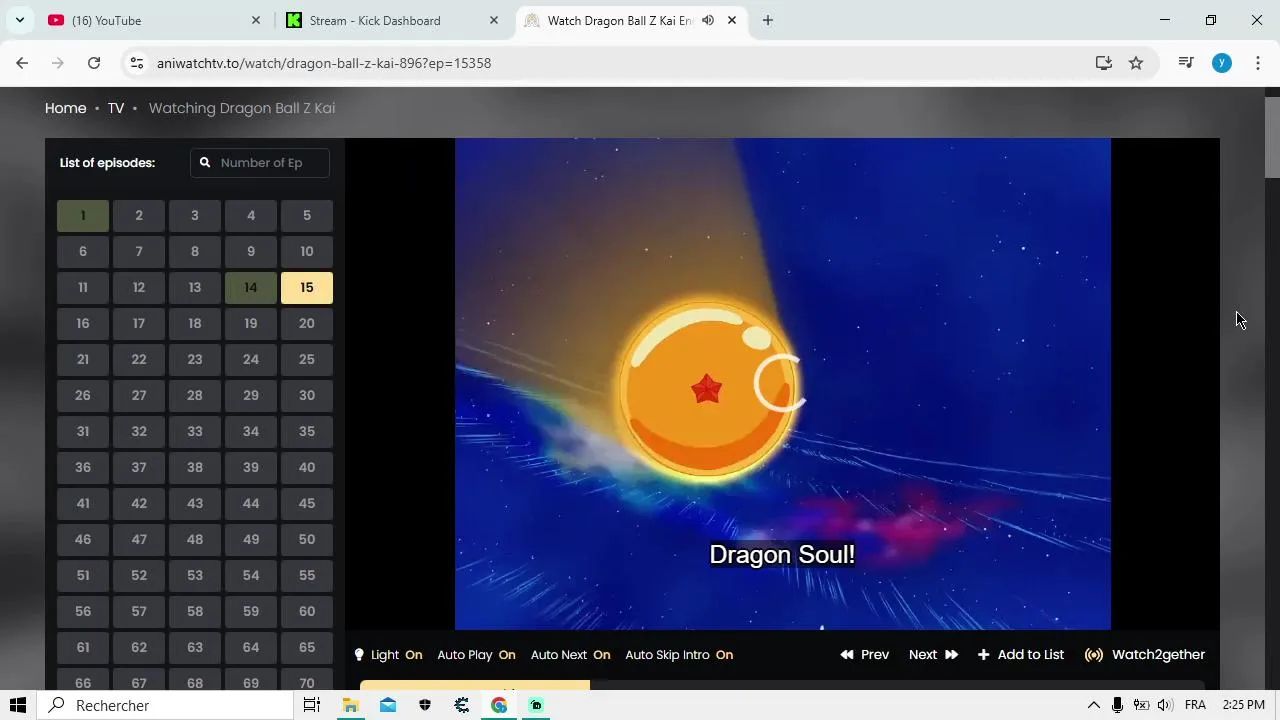Toggle Auto Next

click(x=570, y=655)
